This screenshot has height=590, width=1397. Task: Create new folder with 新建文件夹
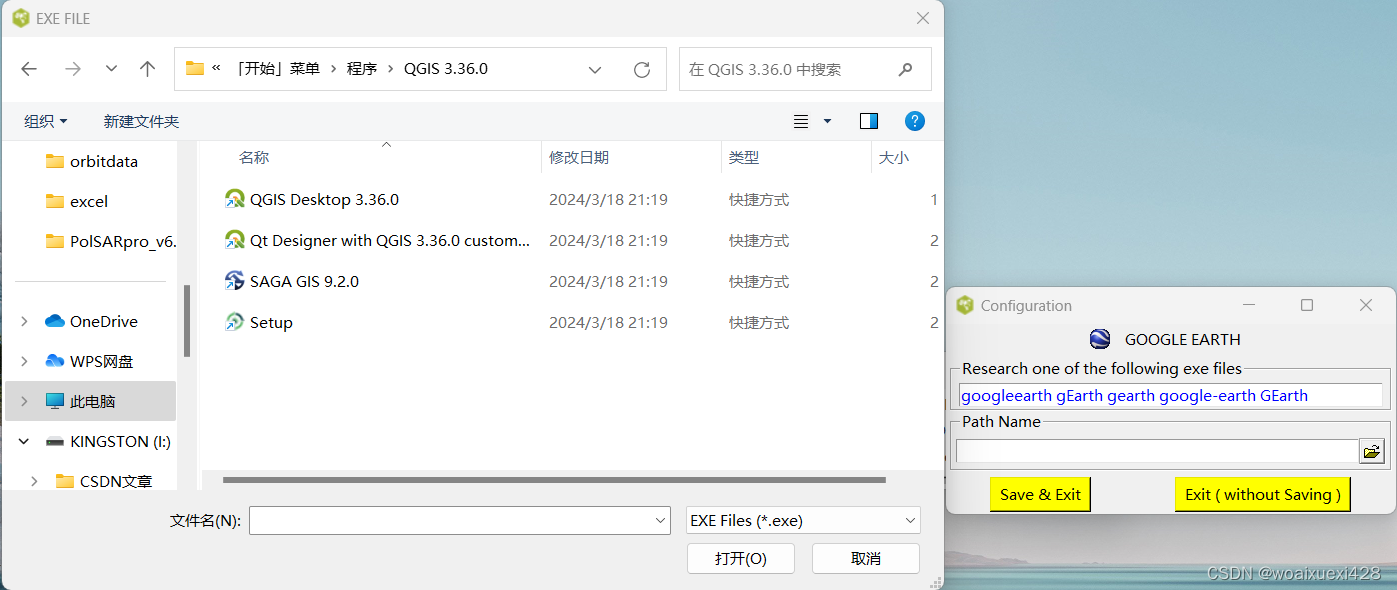[141, 121]
